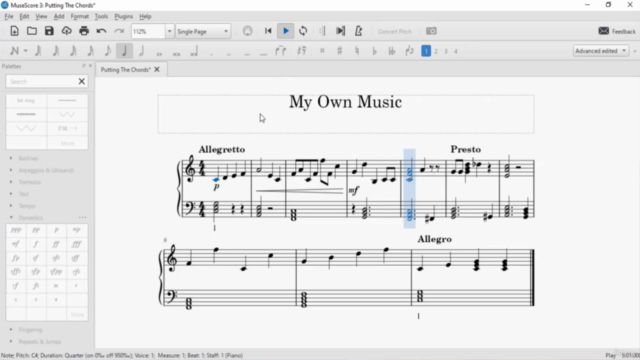Toggle loop playback
This screenshot has width=640, height=360.
tap(303, 31)
